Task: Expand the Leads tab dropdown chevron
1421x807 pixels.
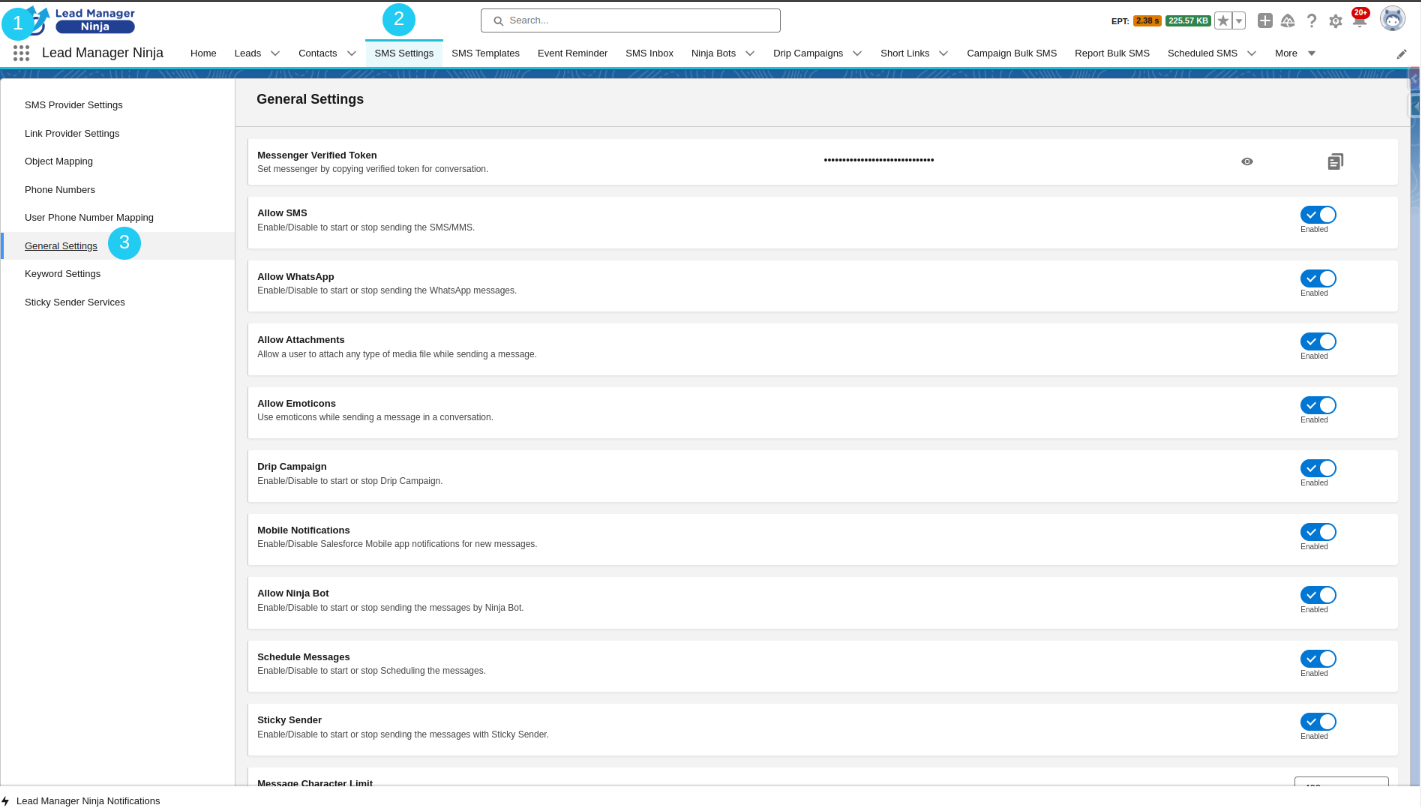Action: tap(275, 54)
